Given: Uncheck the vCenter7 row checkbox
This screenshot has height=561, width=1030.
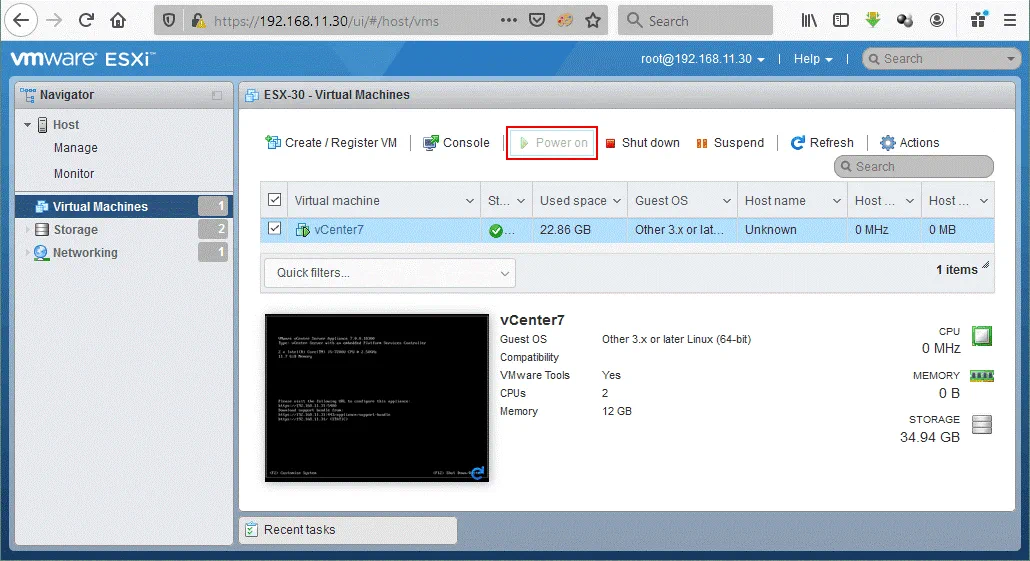Looking at the screenshot, I should (274, 229).
